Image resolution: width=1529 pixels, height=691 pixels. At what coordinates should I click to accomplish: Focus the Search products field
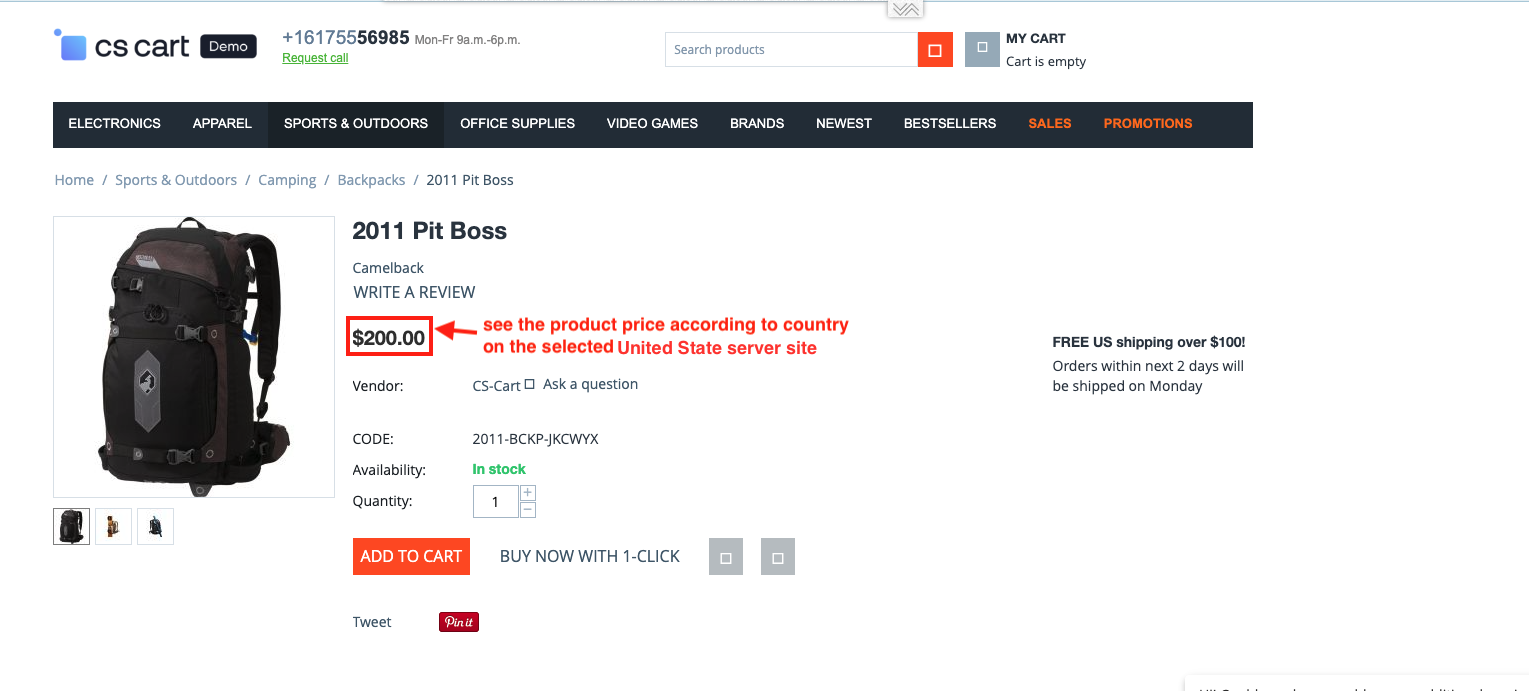tap(791, 50)
